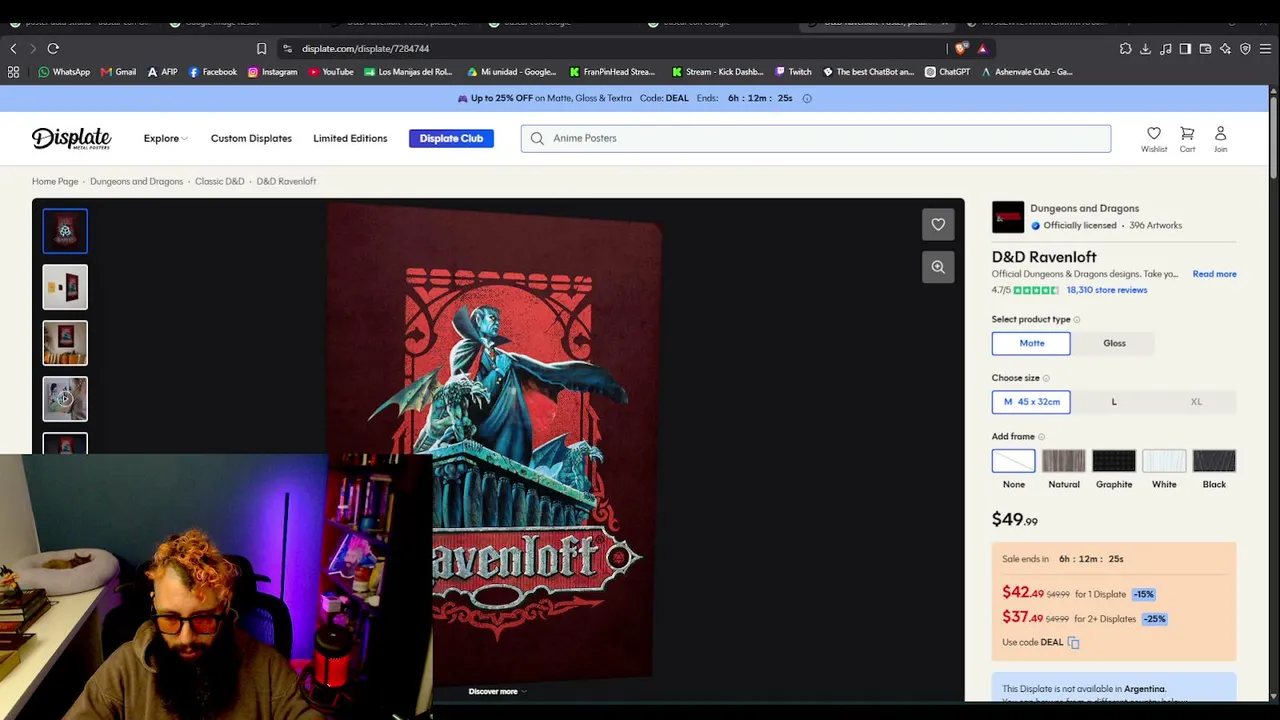This screenshot has height=720, width=1280.
Task: Open Classic D&D breadcrumb
Action: point(220,181)
